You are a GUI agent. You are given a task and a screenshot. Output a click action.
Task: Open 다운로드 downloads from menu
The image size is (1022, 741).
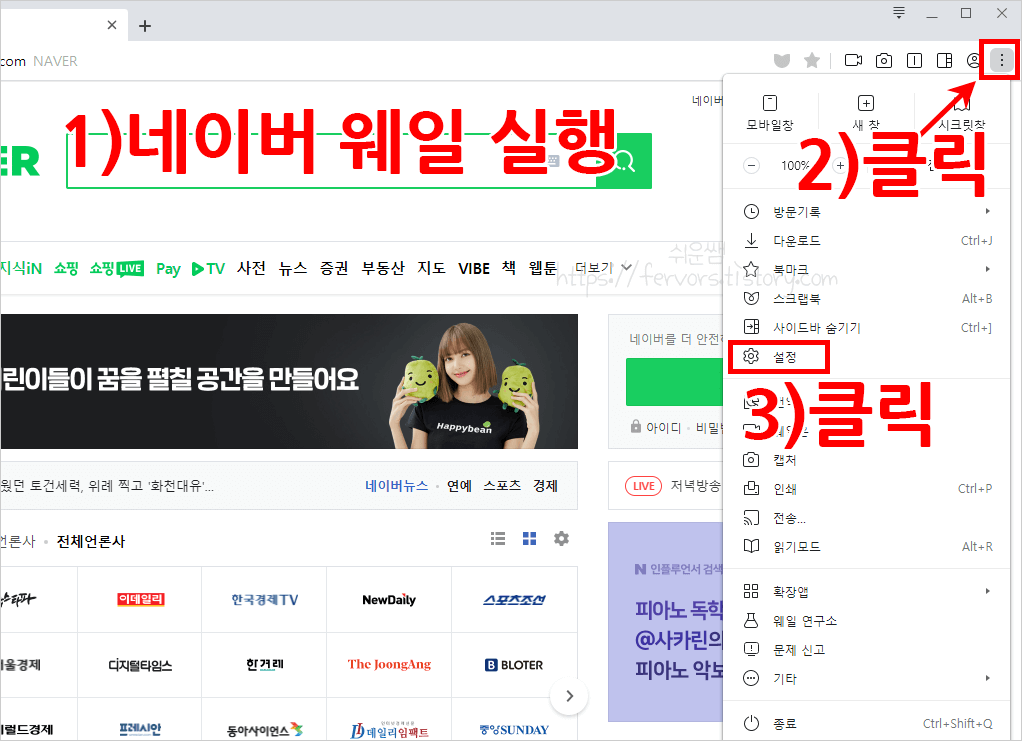867,240
